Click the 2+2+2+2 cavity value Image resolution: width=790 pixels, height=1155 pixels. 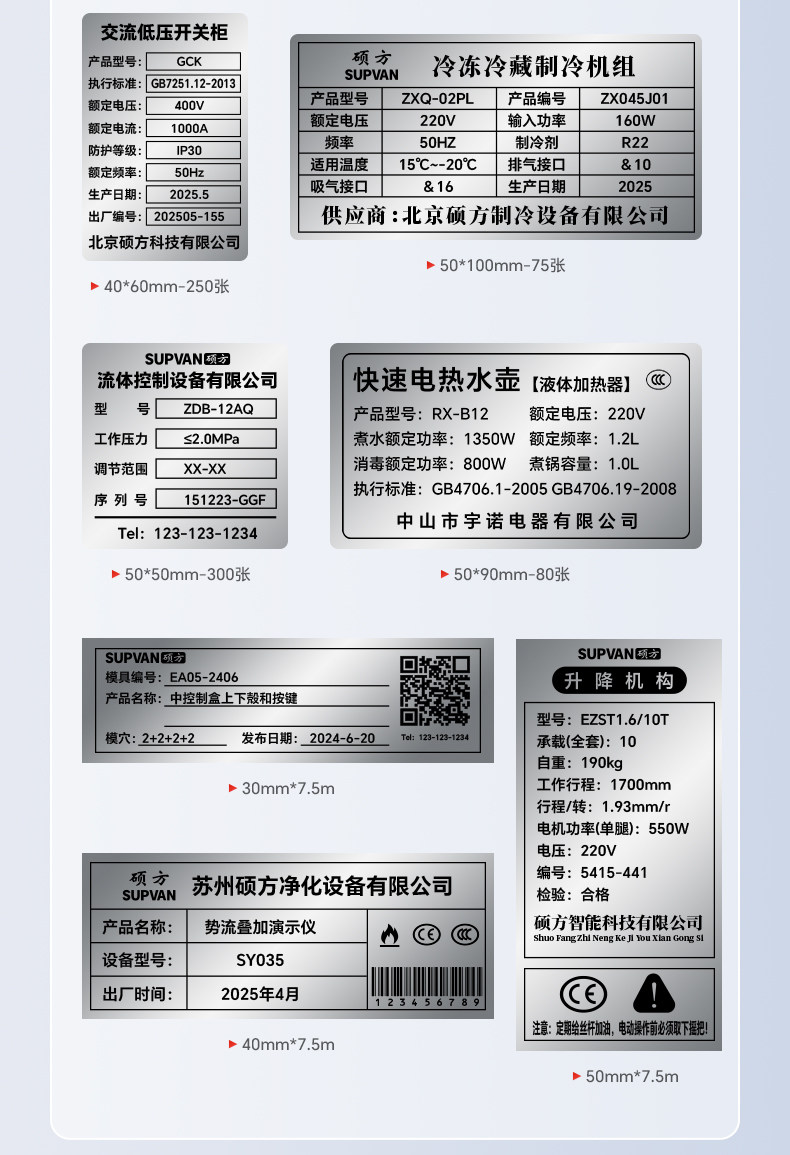pos(169,738)
